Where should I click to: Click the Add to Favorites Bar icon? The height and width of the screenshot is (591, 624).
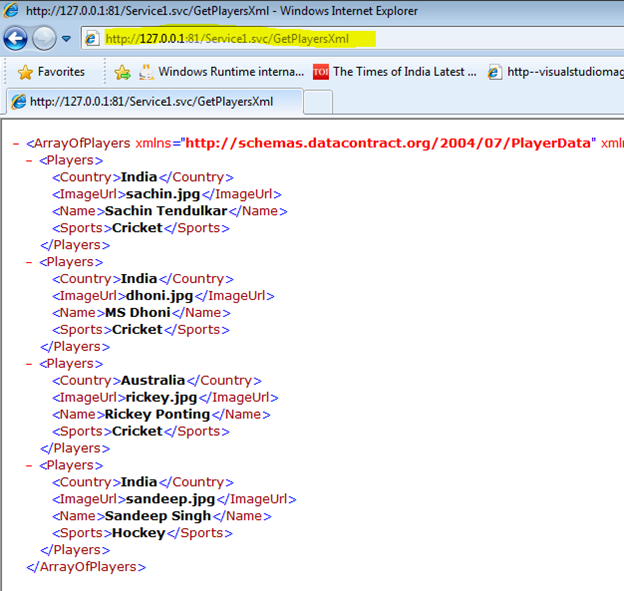click(x=122, y=72)
